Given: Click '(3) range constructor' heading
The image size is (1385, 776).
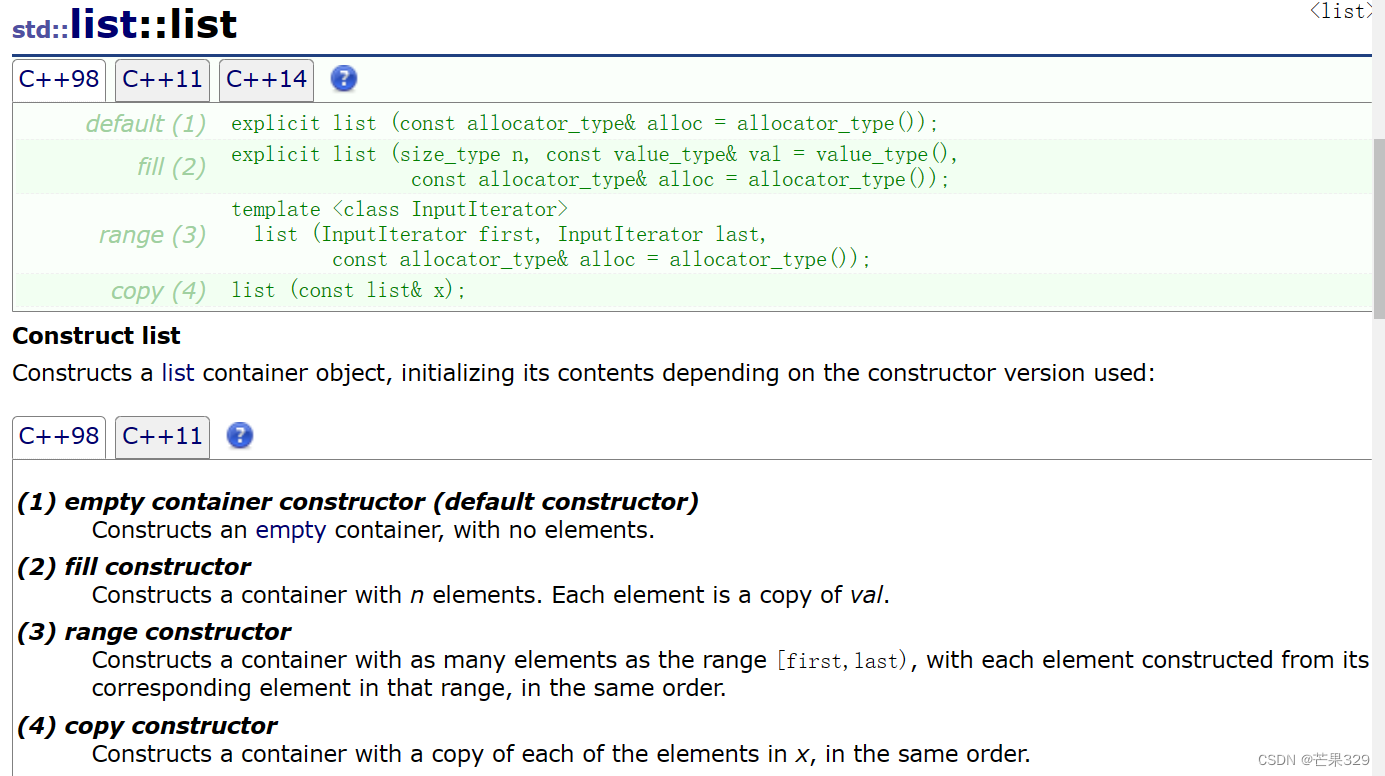Looking at the screenshot, I should click(x=154, y=632).
